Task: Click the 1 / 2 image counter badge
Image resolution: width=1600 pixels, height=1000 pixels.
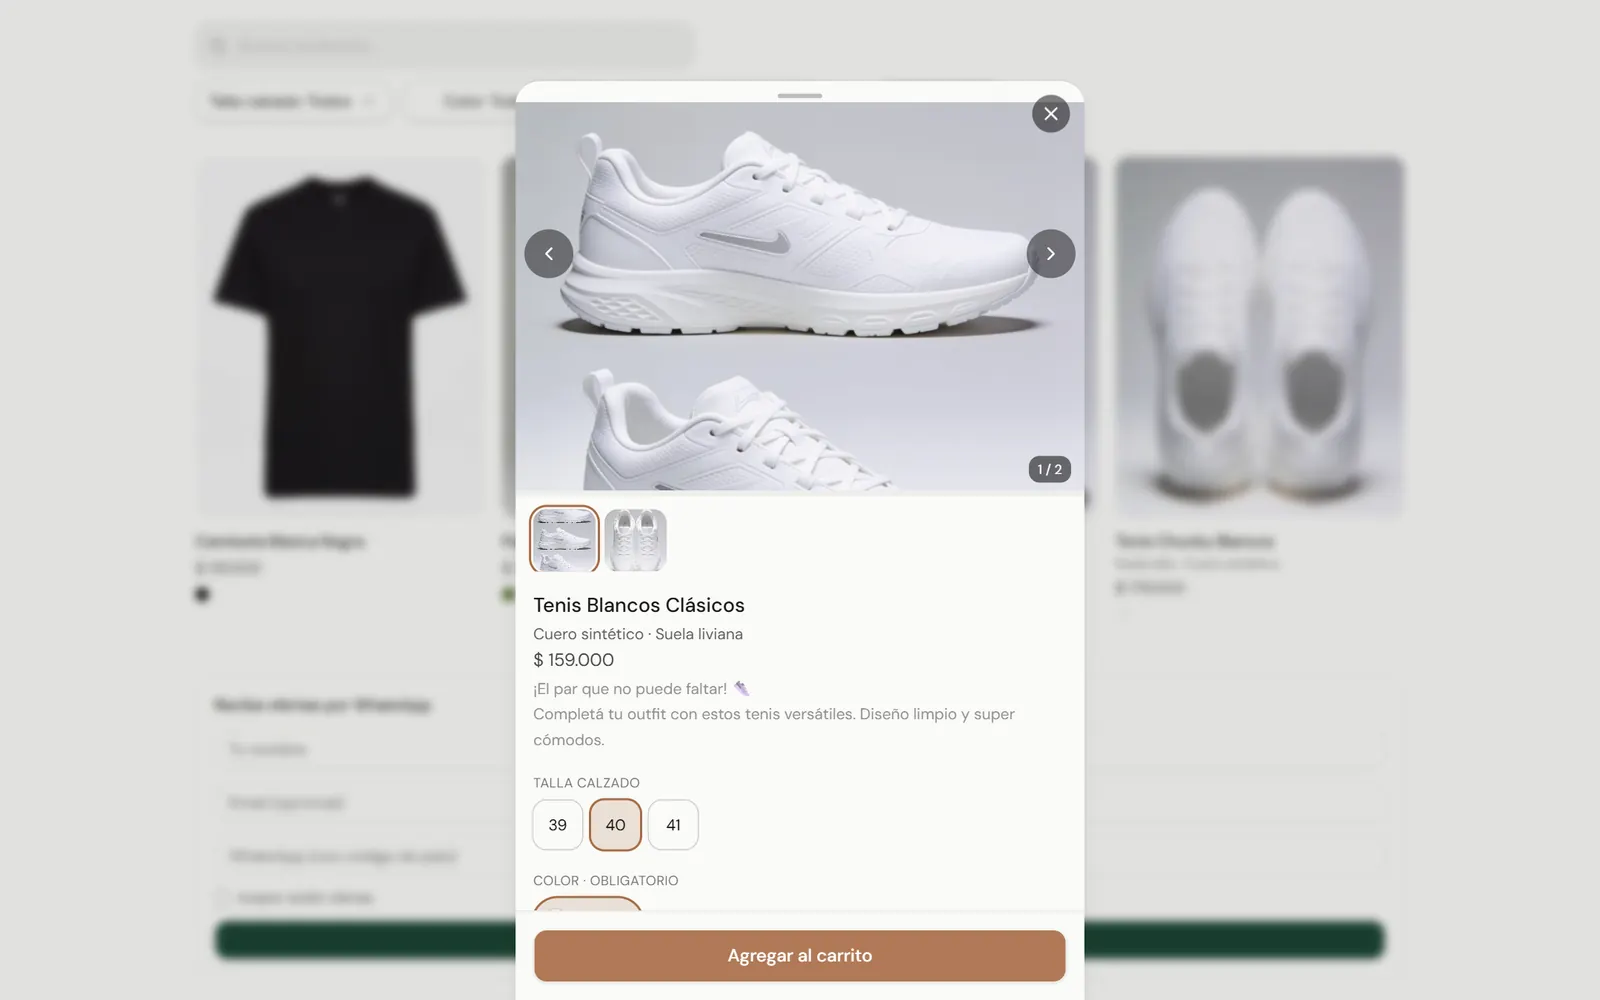Action: (1050, 469)
